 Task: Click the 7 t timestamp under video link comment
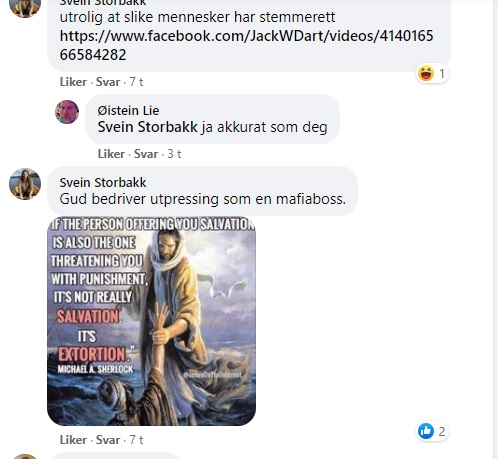(136, 82)
